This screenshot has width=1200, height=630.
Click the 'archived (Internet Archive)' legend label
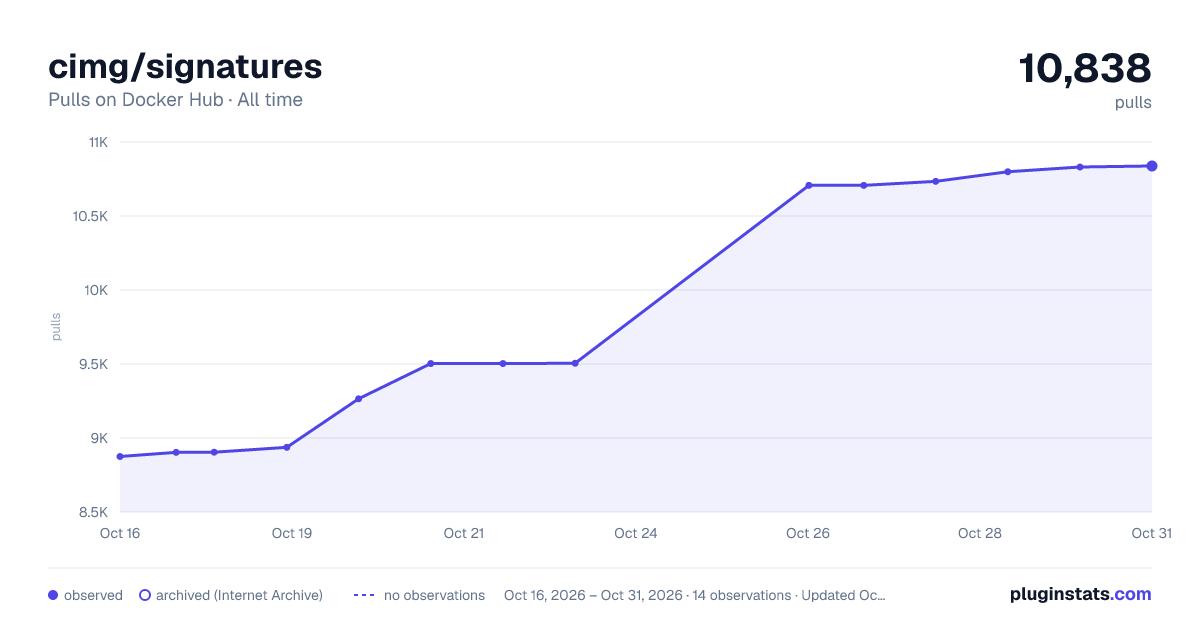coord(240,595)
